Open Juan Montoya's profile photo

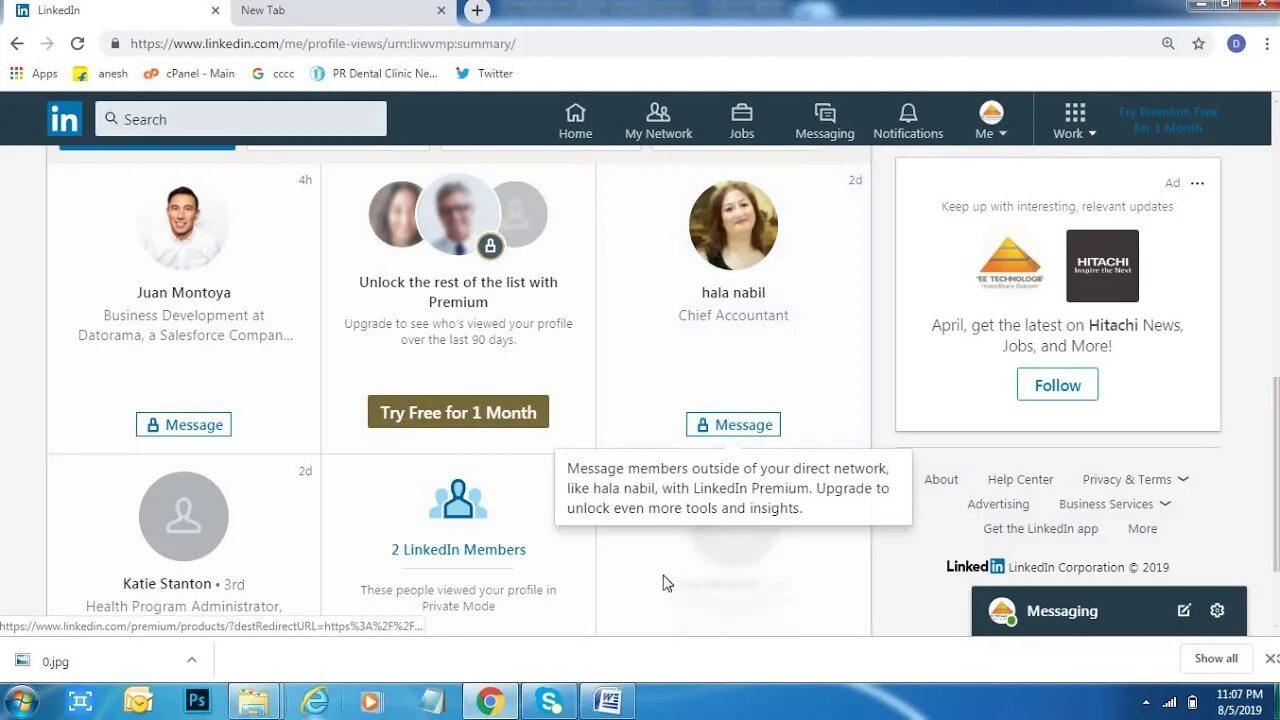click(x=183, y=226)
